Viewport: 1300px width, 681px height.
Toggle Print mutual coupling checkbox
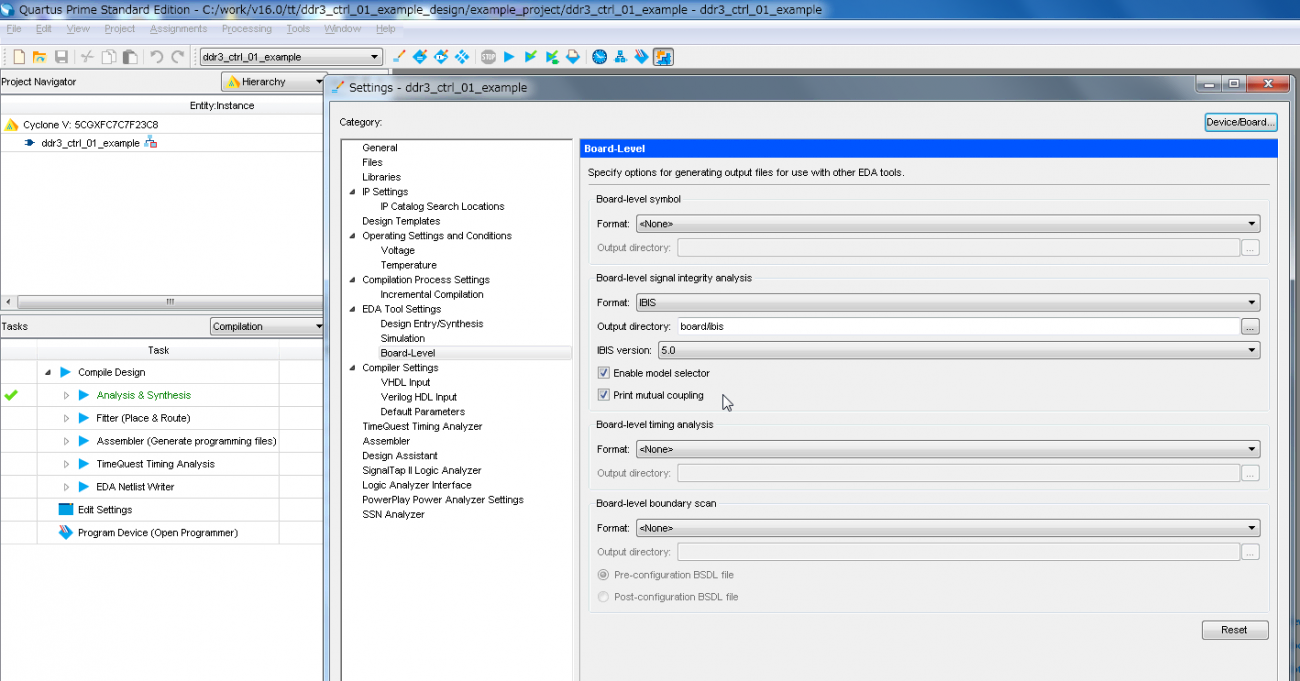point(604,395)
